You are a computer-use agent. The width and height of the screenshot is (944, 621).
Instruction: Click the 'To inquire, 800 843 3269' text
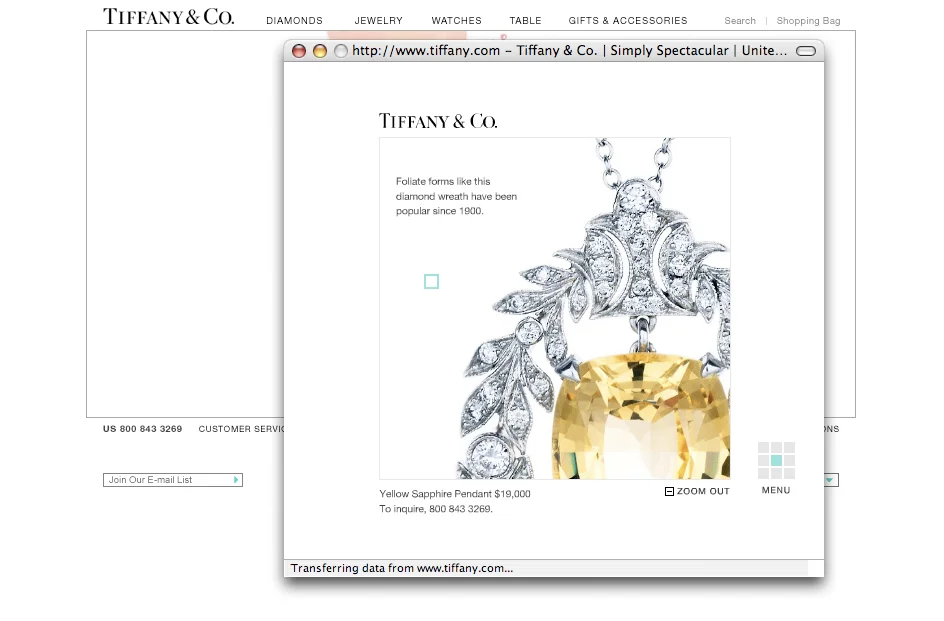tap(436, 509)
